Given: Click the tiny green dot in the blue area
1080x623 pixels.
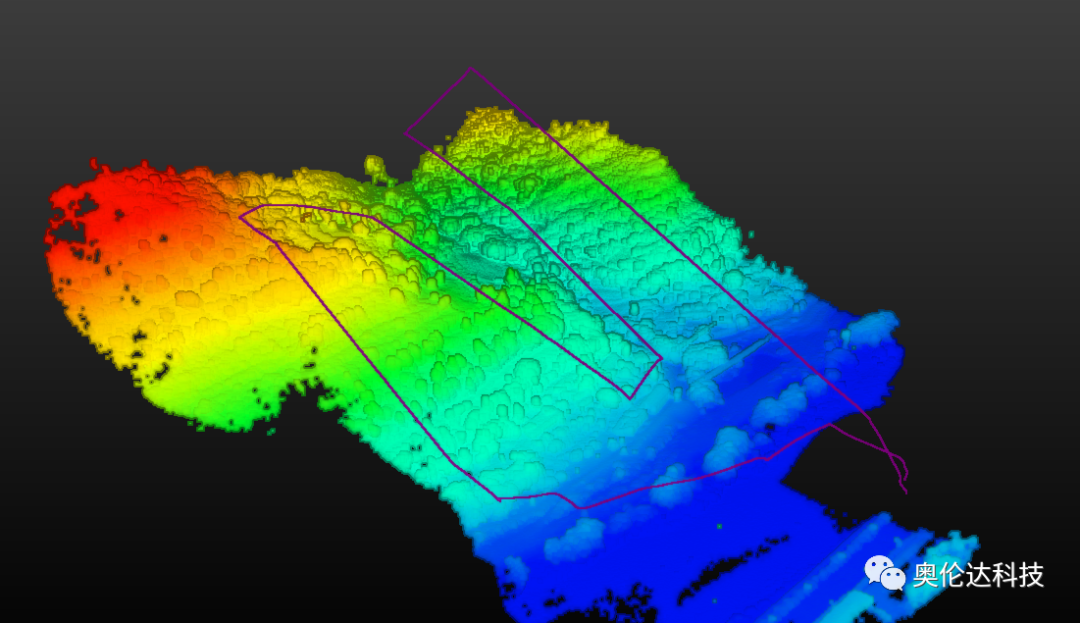Looking at the screenshot, I should [720, 523].
